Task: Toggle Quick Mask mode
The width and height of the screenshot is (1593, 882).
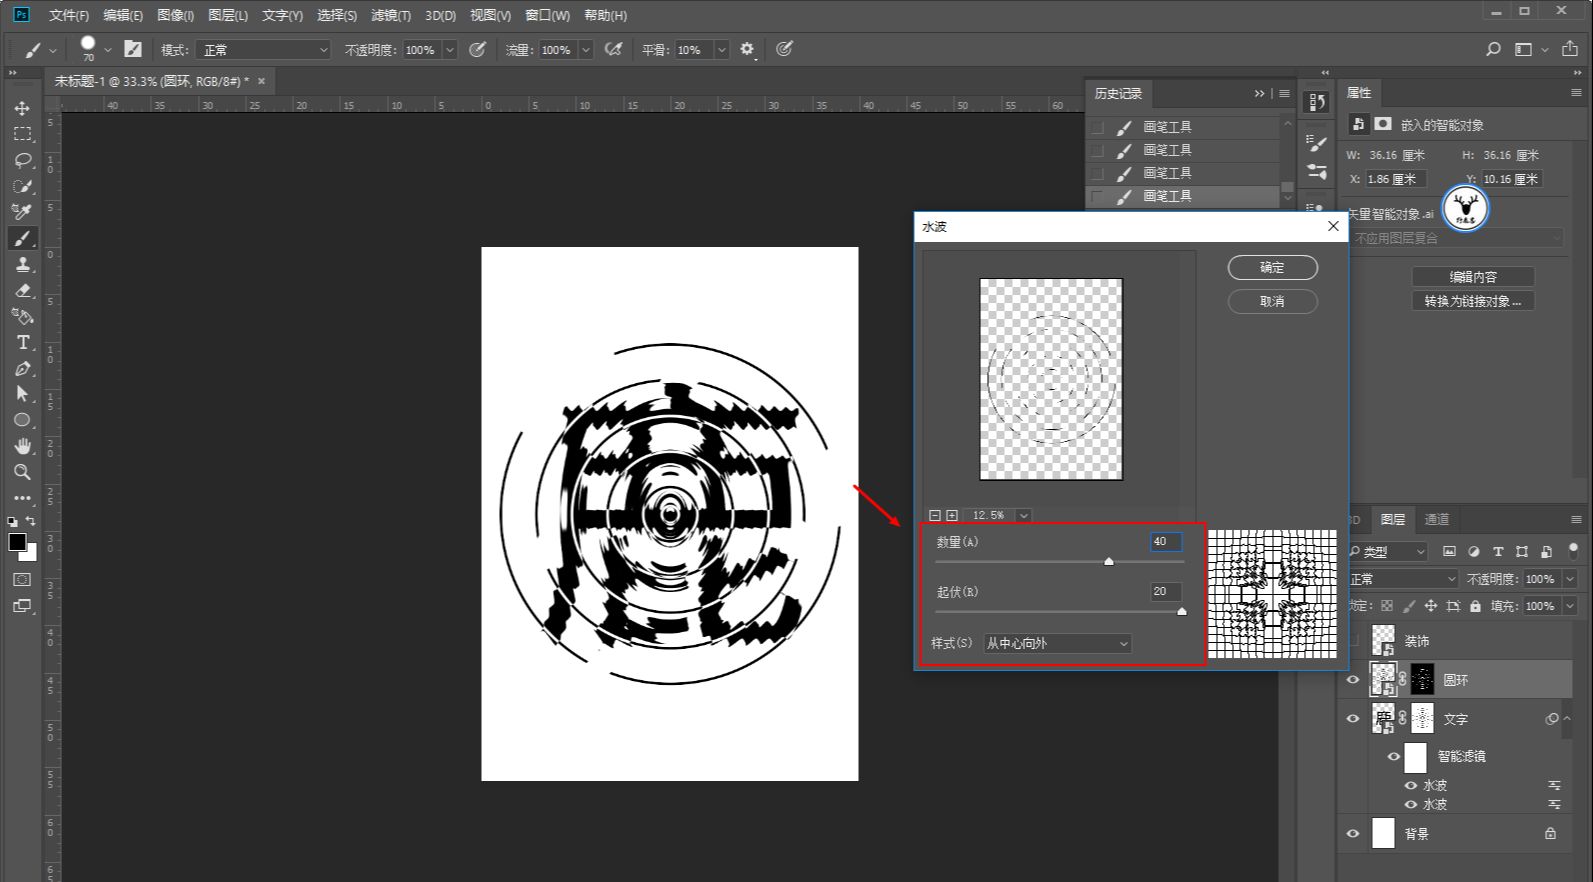Action: point(22,579)
